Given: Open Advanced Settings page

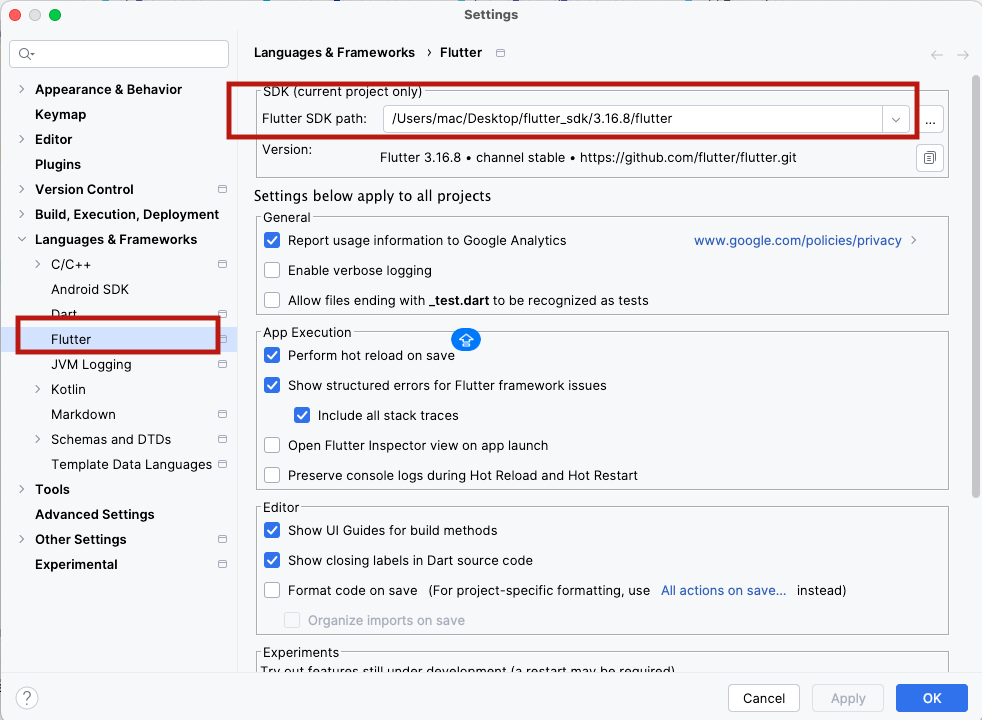Looking at the screenshot, I should click(x=95, y=515).
